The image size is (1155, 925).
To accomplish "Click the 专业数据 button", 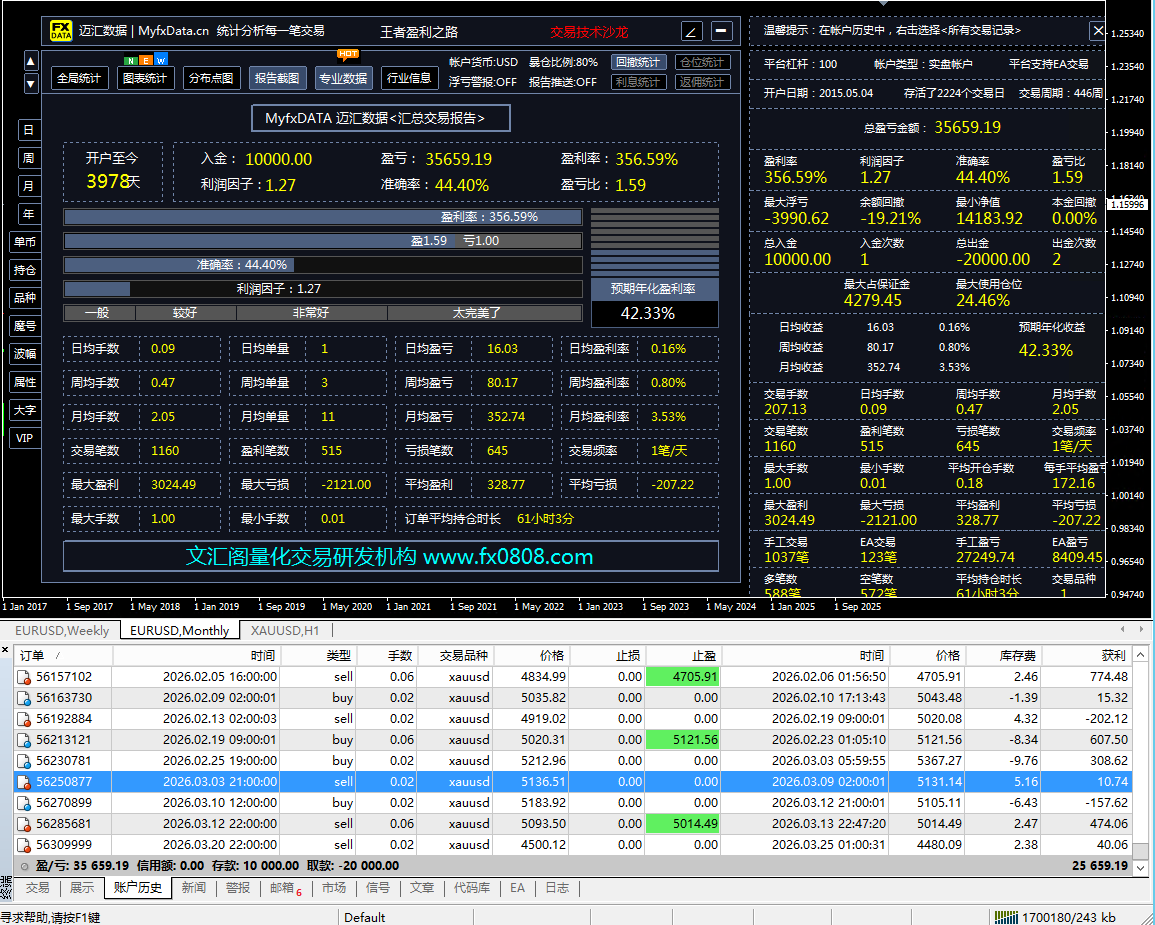I will (x=343, y=78).
